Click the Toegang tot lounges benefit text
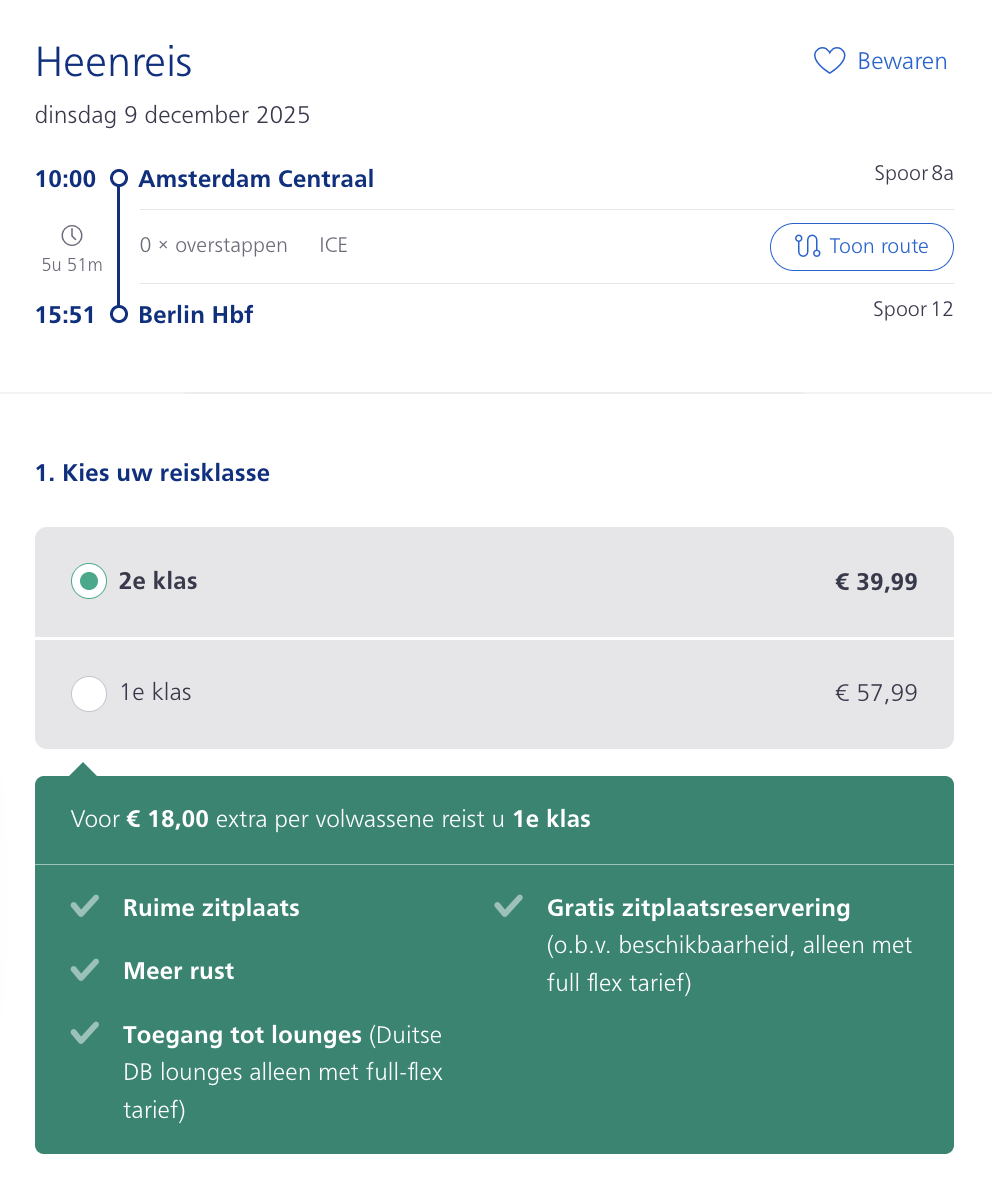Image resolution: width=992 pixels, height=1198 pixels. click(242, 1034)
